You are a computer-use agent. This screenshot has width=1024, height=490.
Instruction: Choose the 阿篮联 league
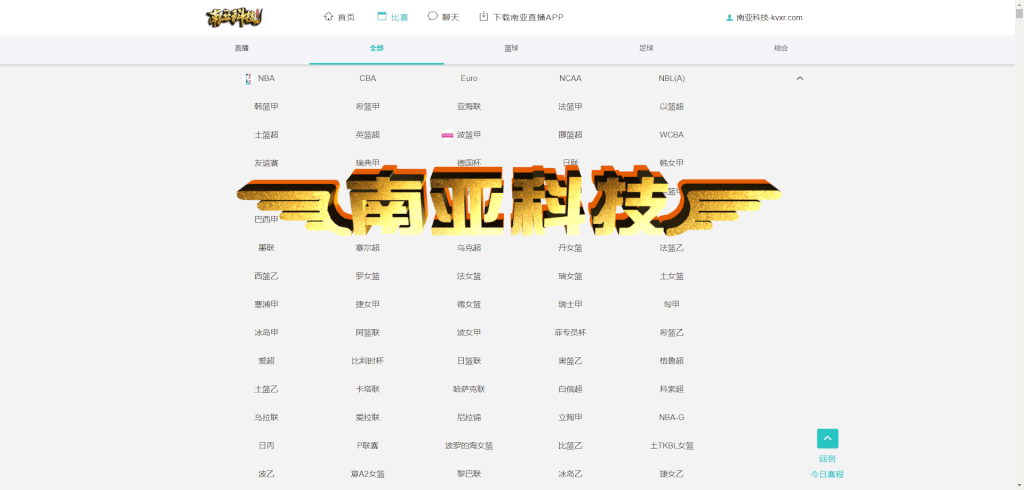[368, 333]
